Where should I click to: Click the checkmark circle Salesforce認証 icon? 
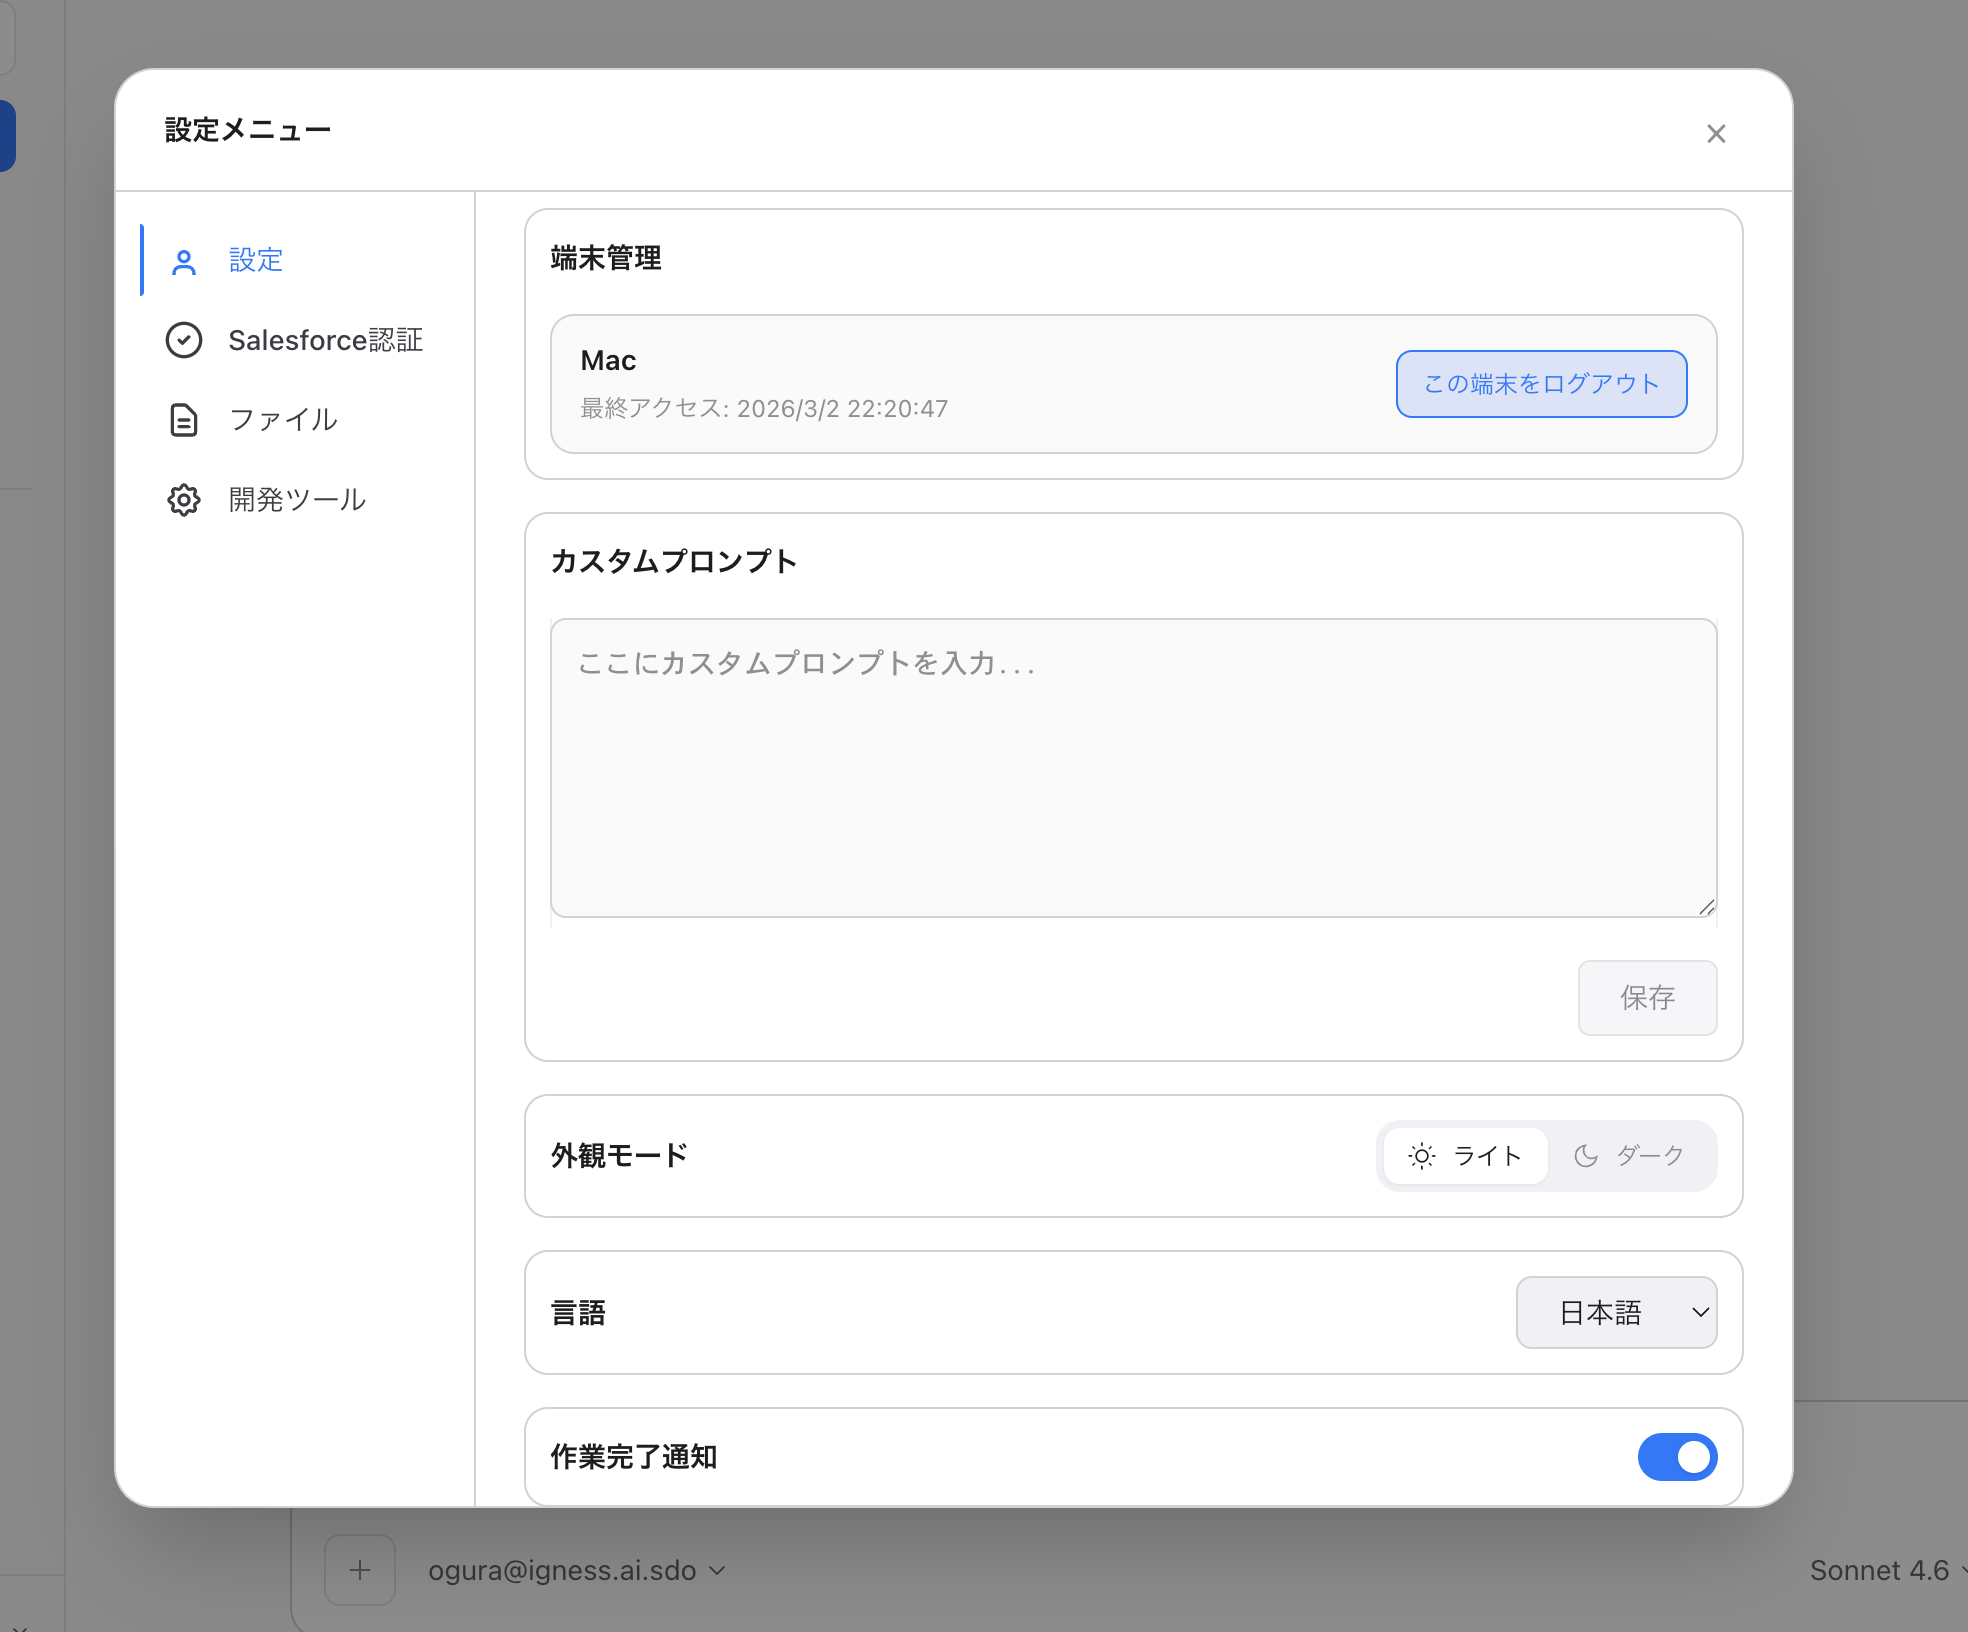[x=184, y=340]
